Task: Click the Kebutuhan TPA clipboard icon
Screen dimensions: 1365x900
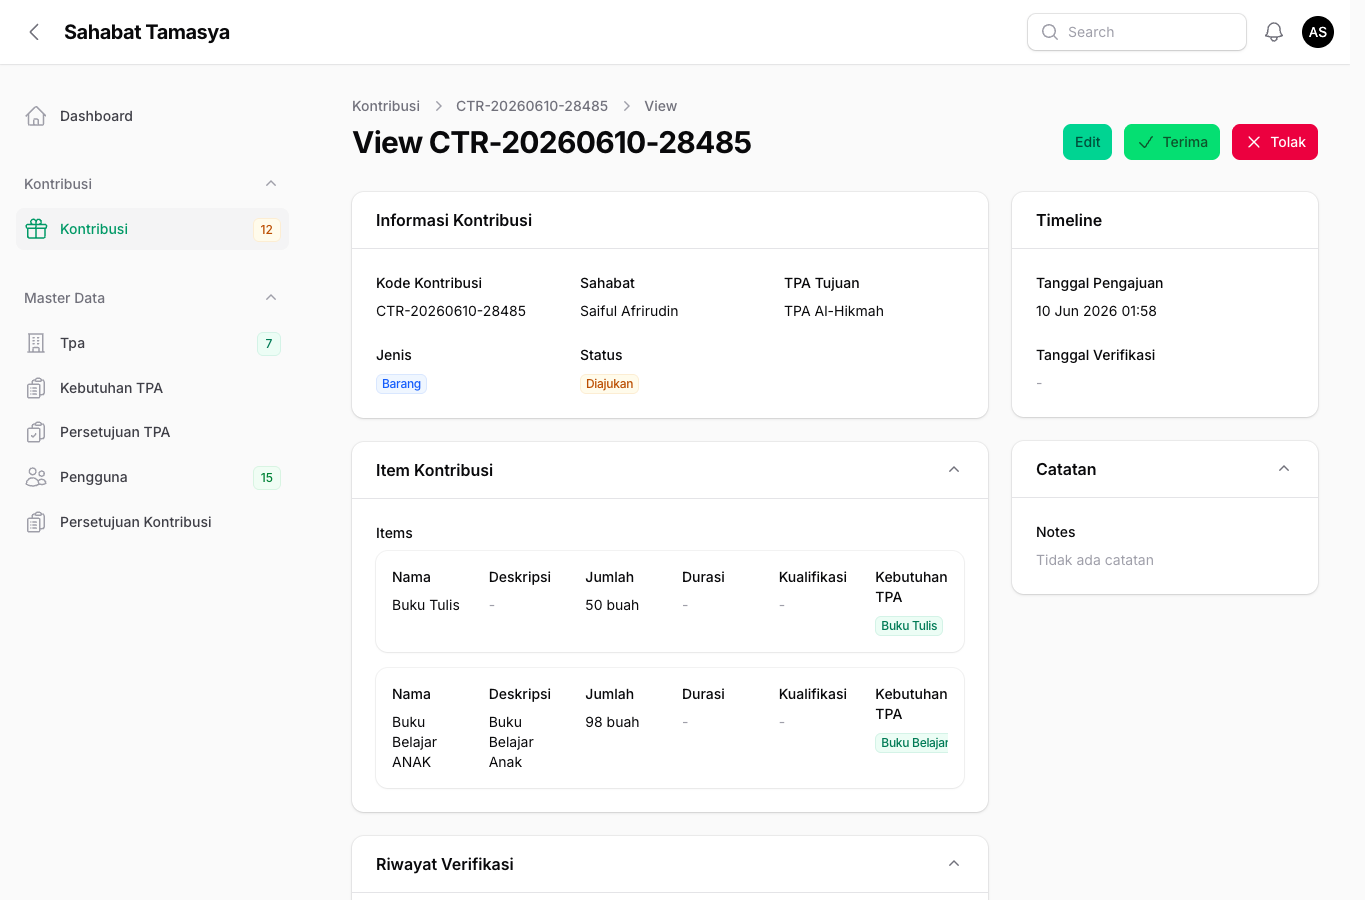Action: pyautogui.click(x=36, y=388)
